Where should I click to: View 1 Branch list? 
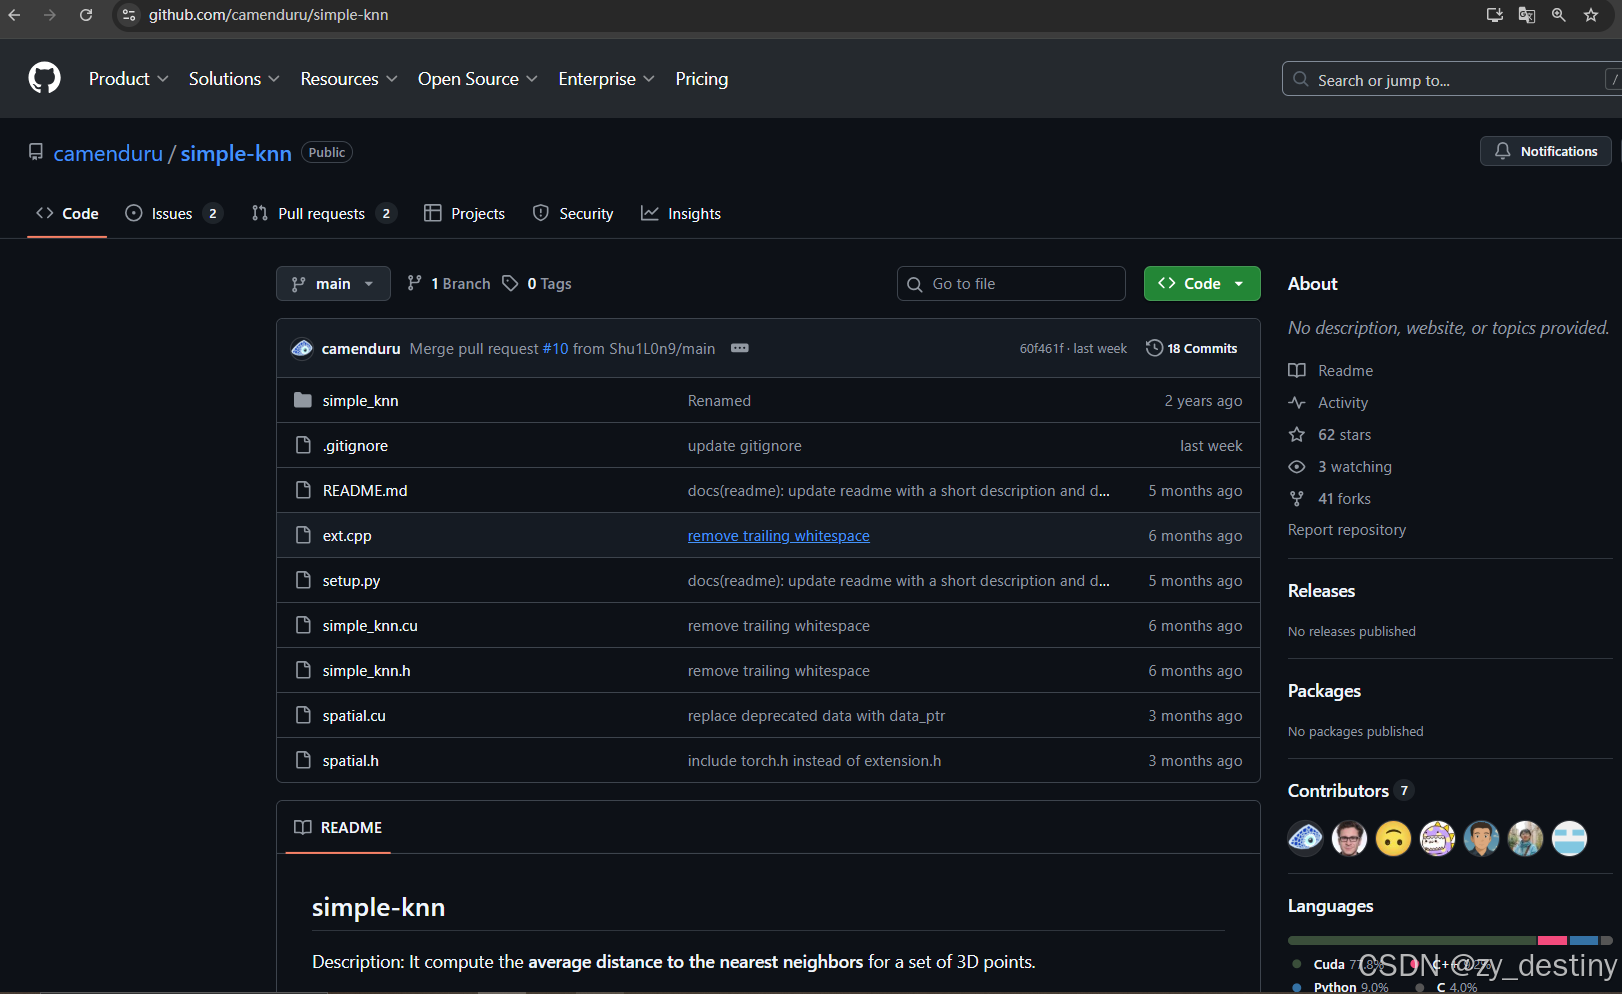(449, 284)
